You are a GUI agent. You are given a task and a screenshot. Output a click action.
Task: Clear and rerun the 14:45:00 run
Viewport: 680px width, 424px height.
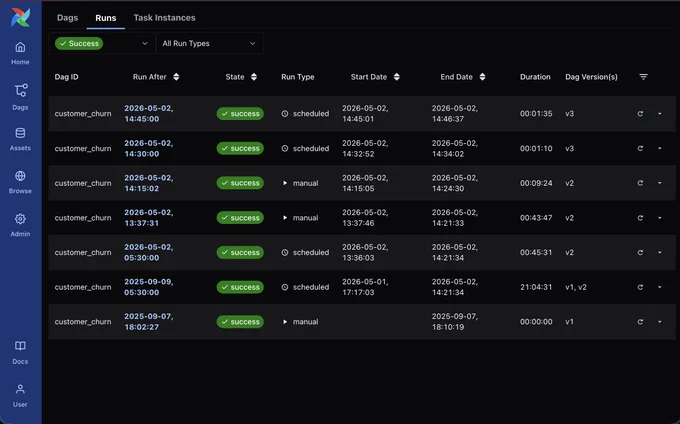[x=640, y=114]
